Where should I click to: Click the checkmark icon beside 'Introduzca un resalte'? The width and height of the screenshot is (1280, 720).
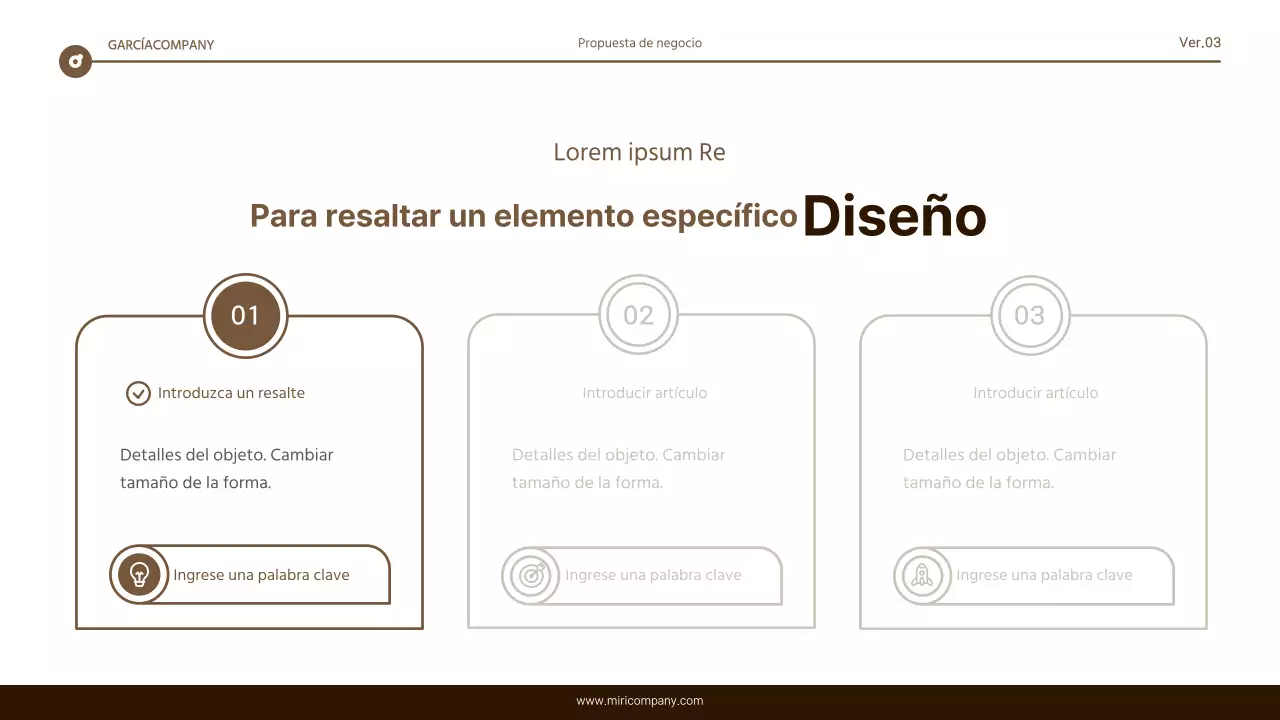138,393
